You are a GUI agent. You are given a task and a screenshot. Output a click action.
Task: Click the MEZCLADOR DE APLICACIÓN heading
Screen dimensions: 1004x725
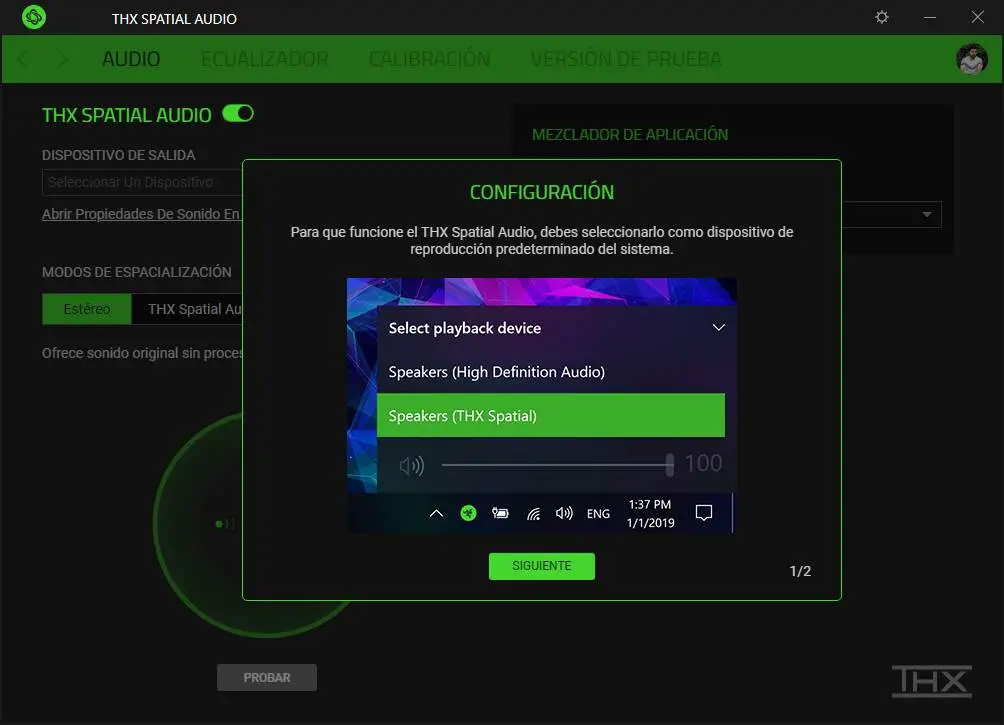click(x=630, y=134)
